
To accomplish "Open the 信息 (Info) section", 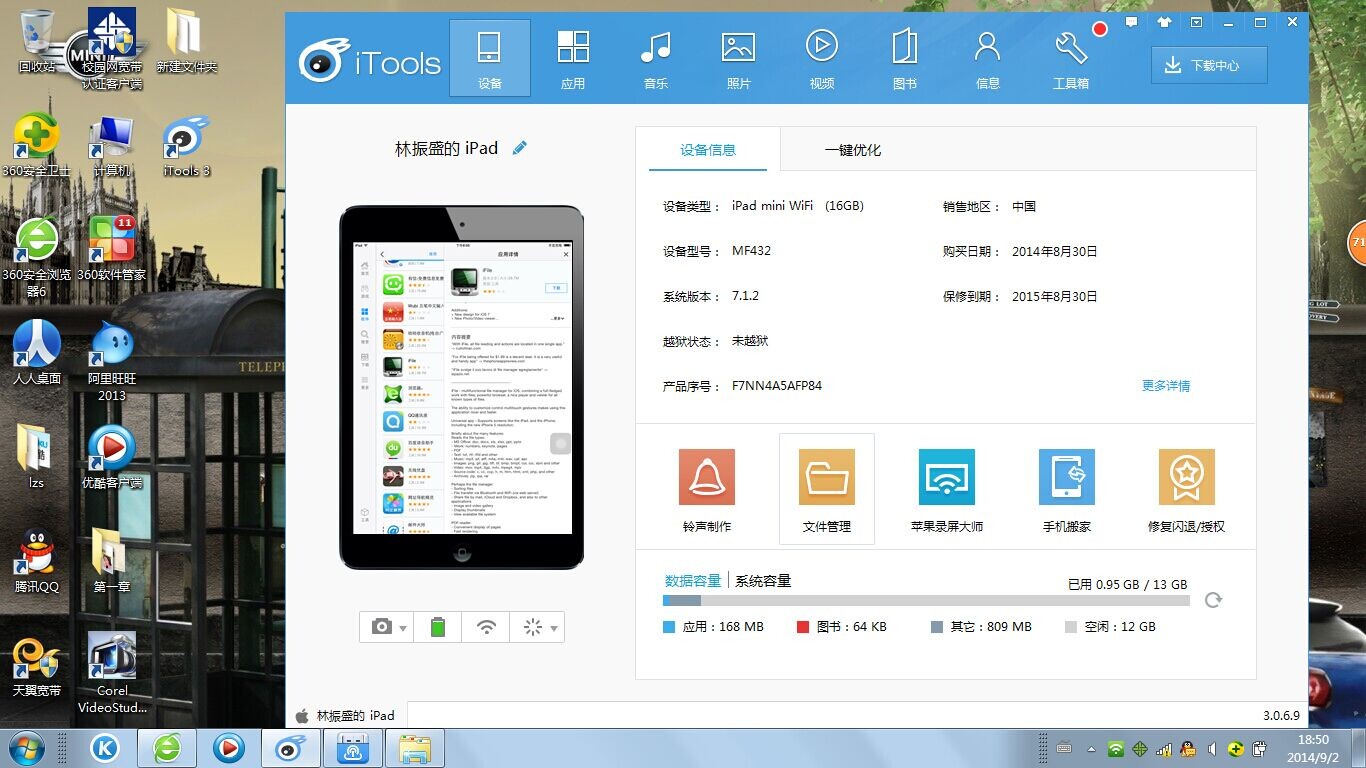I will point(988,58).
